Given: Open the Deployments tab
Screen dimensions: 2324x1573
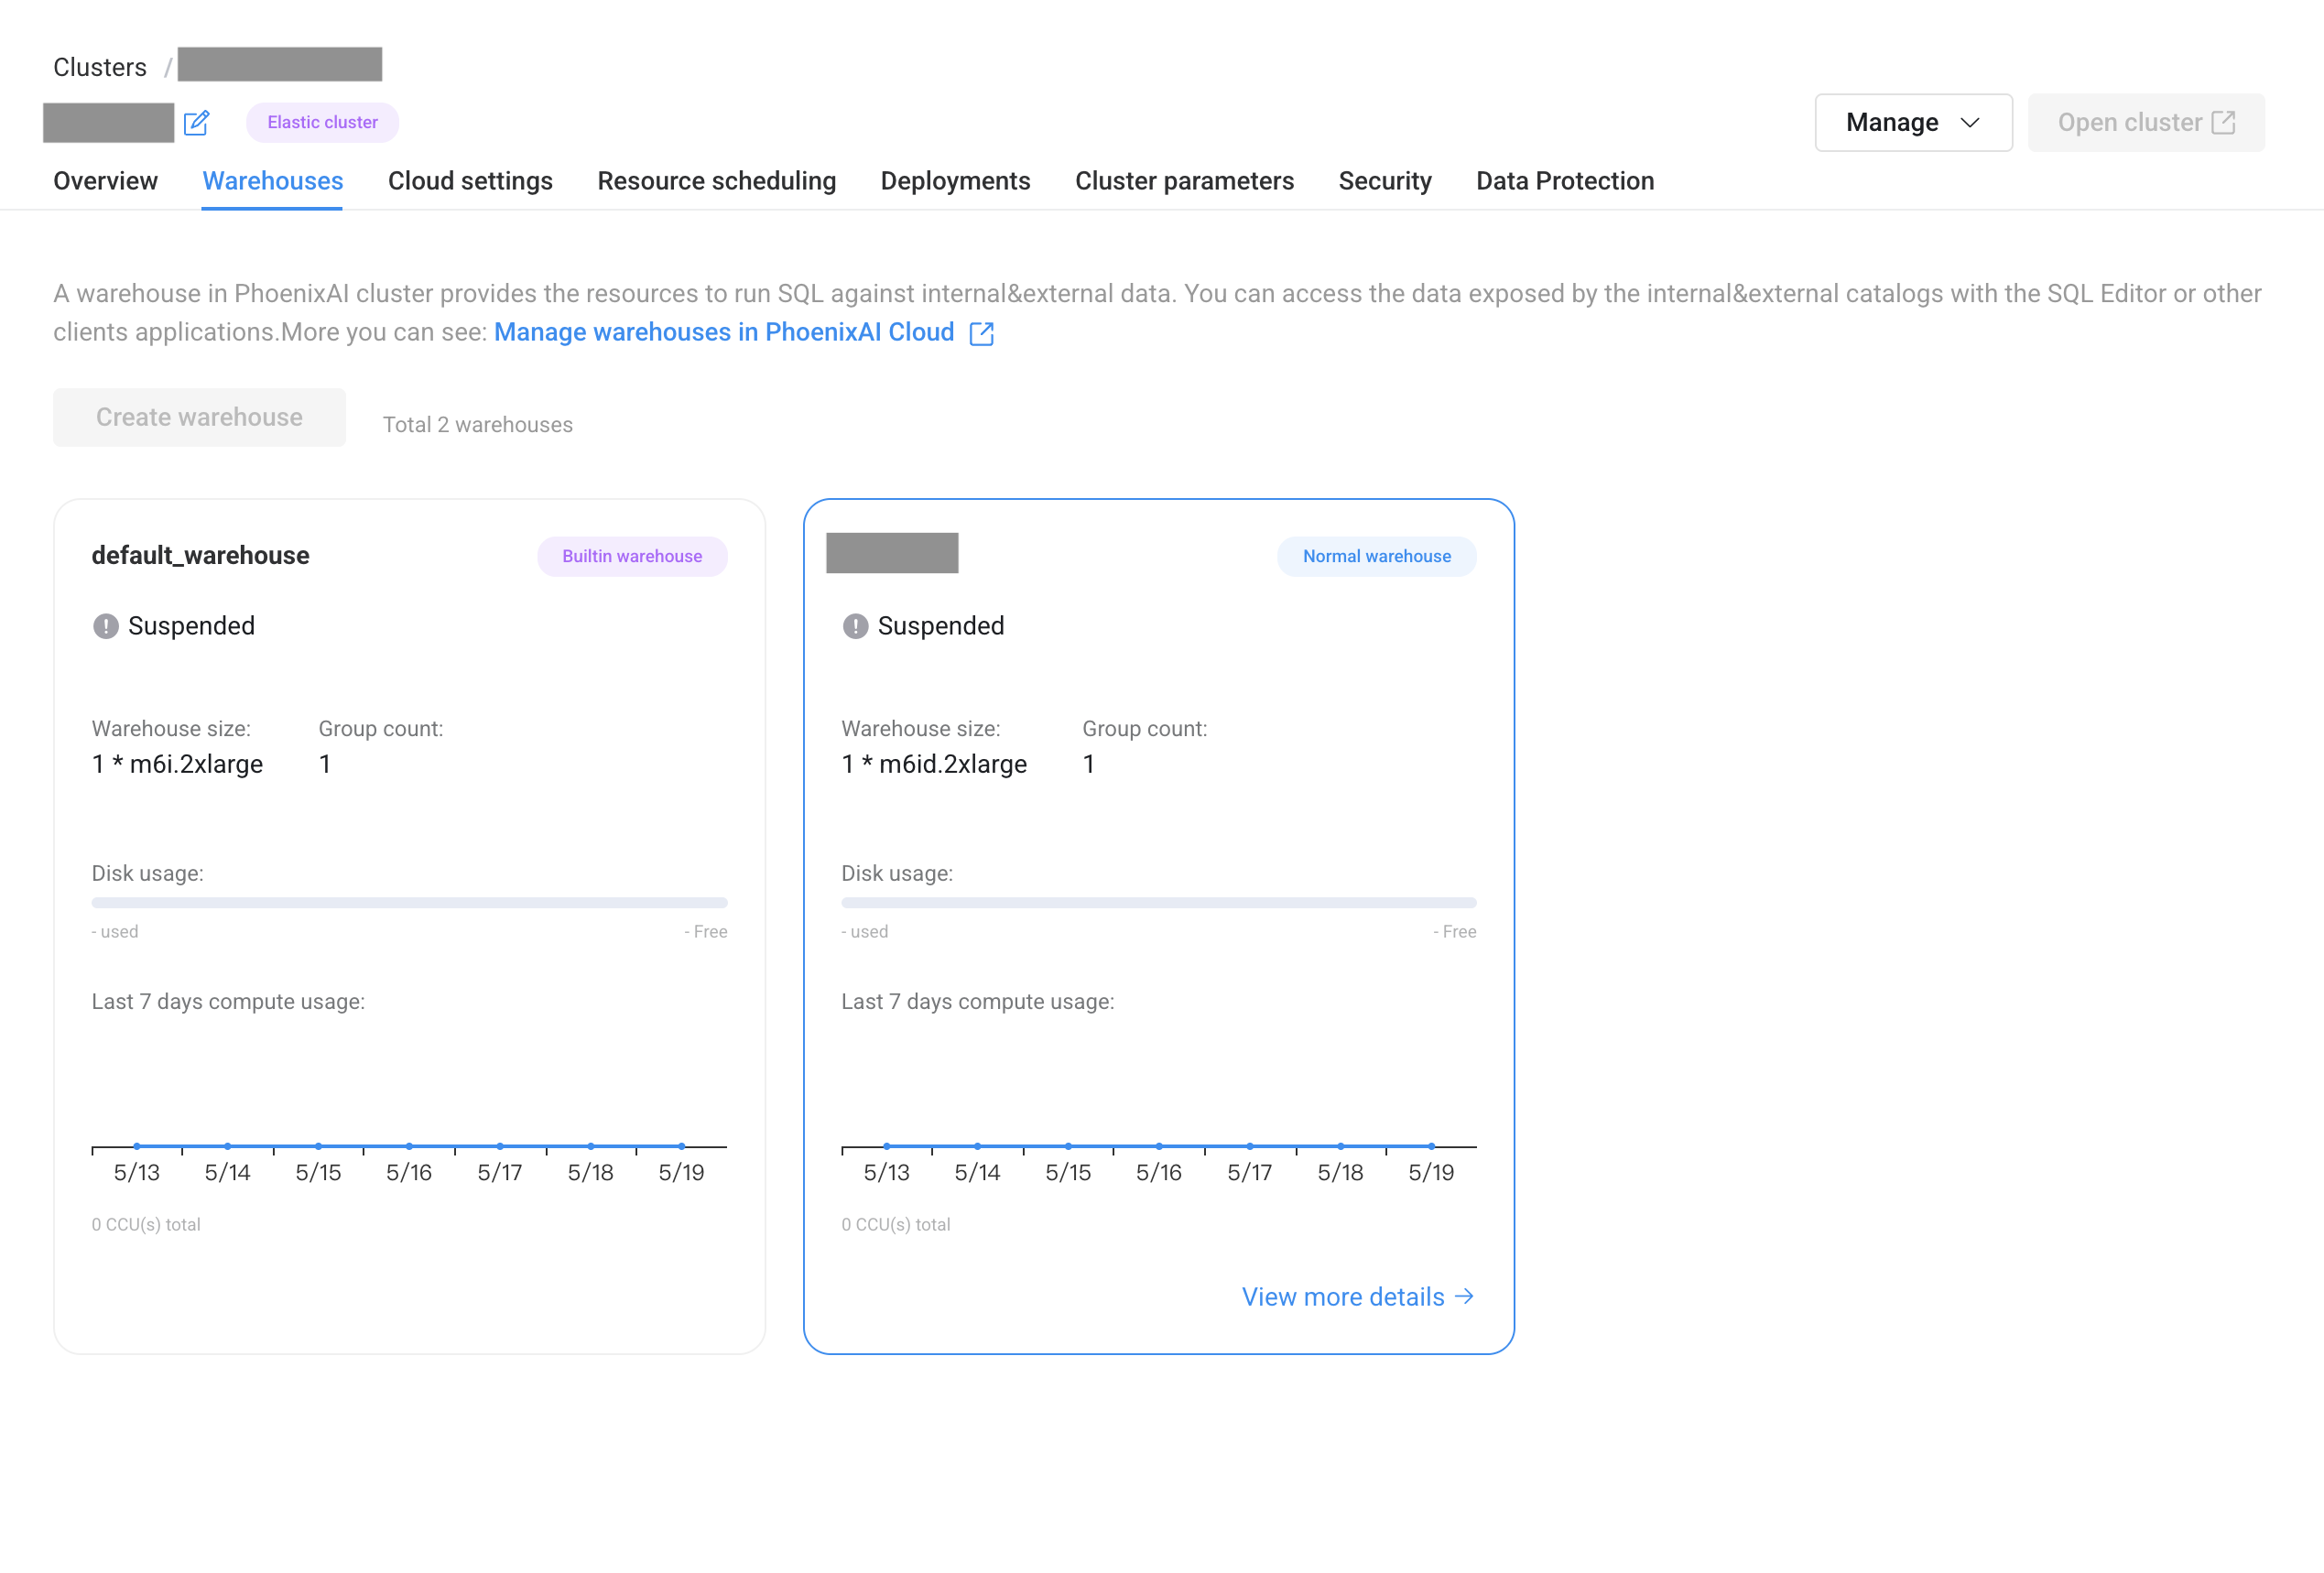Looking at the screenshot, I should point(955,181).
